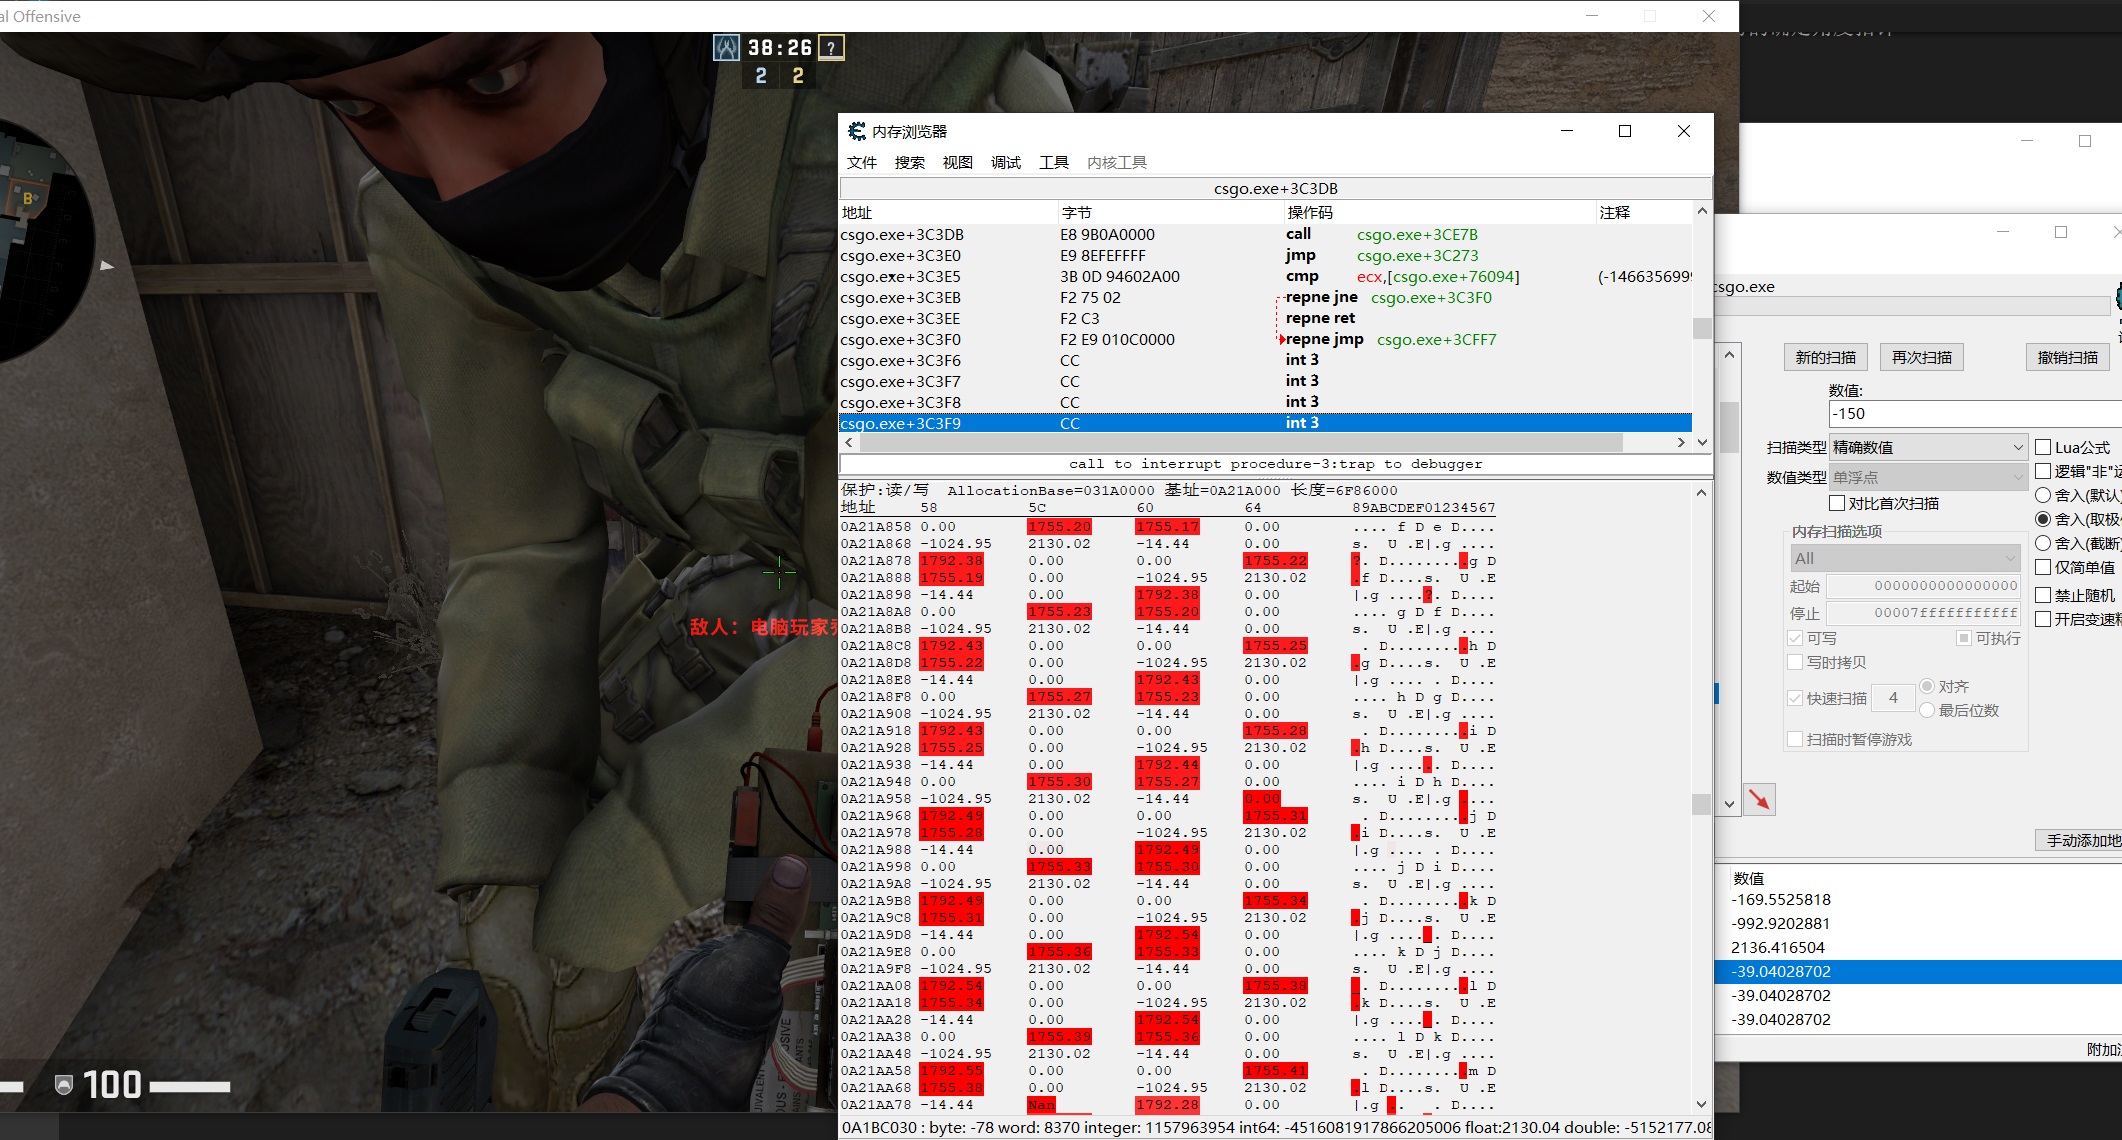Toggle the 快速扫描 checkbox
The height and width of the screenshot is (1140, 2122).
[1795, 698]
